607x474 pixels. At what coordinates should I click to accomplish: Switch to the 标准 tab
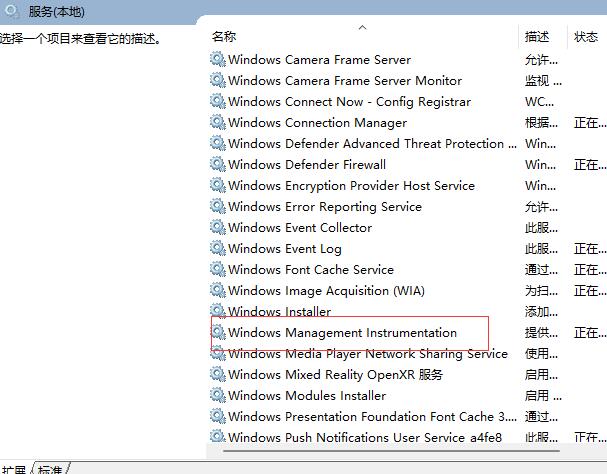click(x=50, y=469)
